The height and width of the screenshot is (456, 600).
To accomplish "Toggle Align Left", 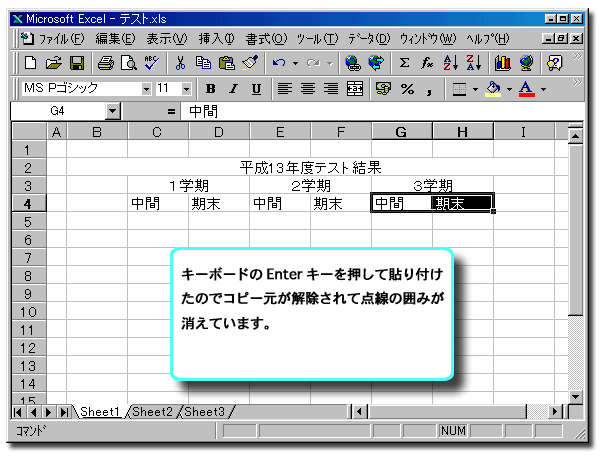I will click(x=284, y=89).
